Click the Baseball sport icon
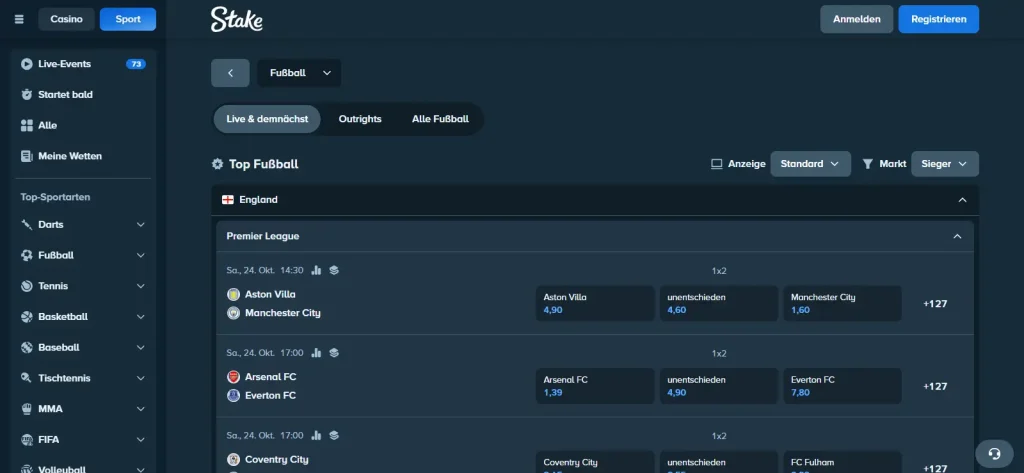Viewport: 1024px width, 473px height. point(27,348)
